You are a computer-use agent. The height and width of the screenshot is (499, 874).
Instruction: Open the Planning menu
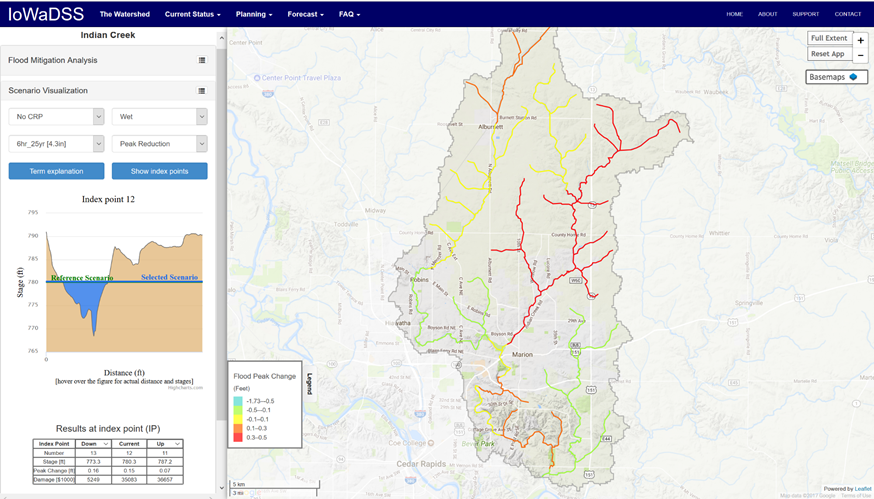point(254,15)
